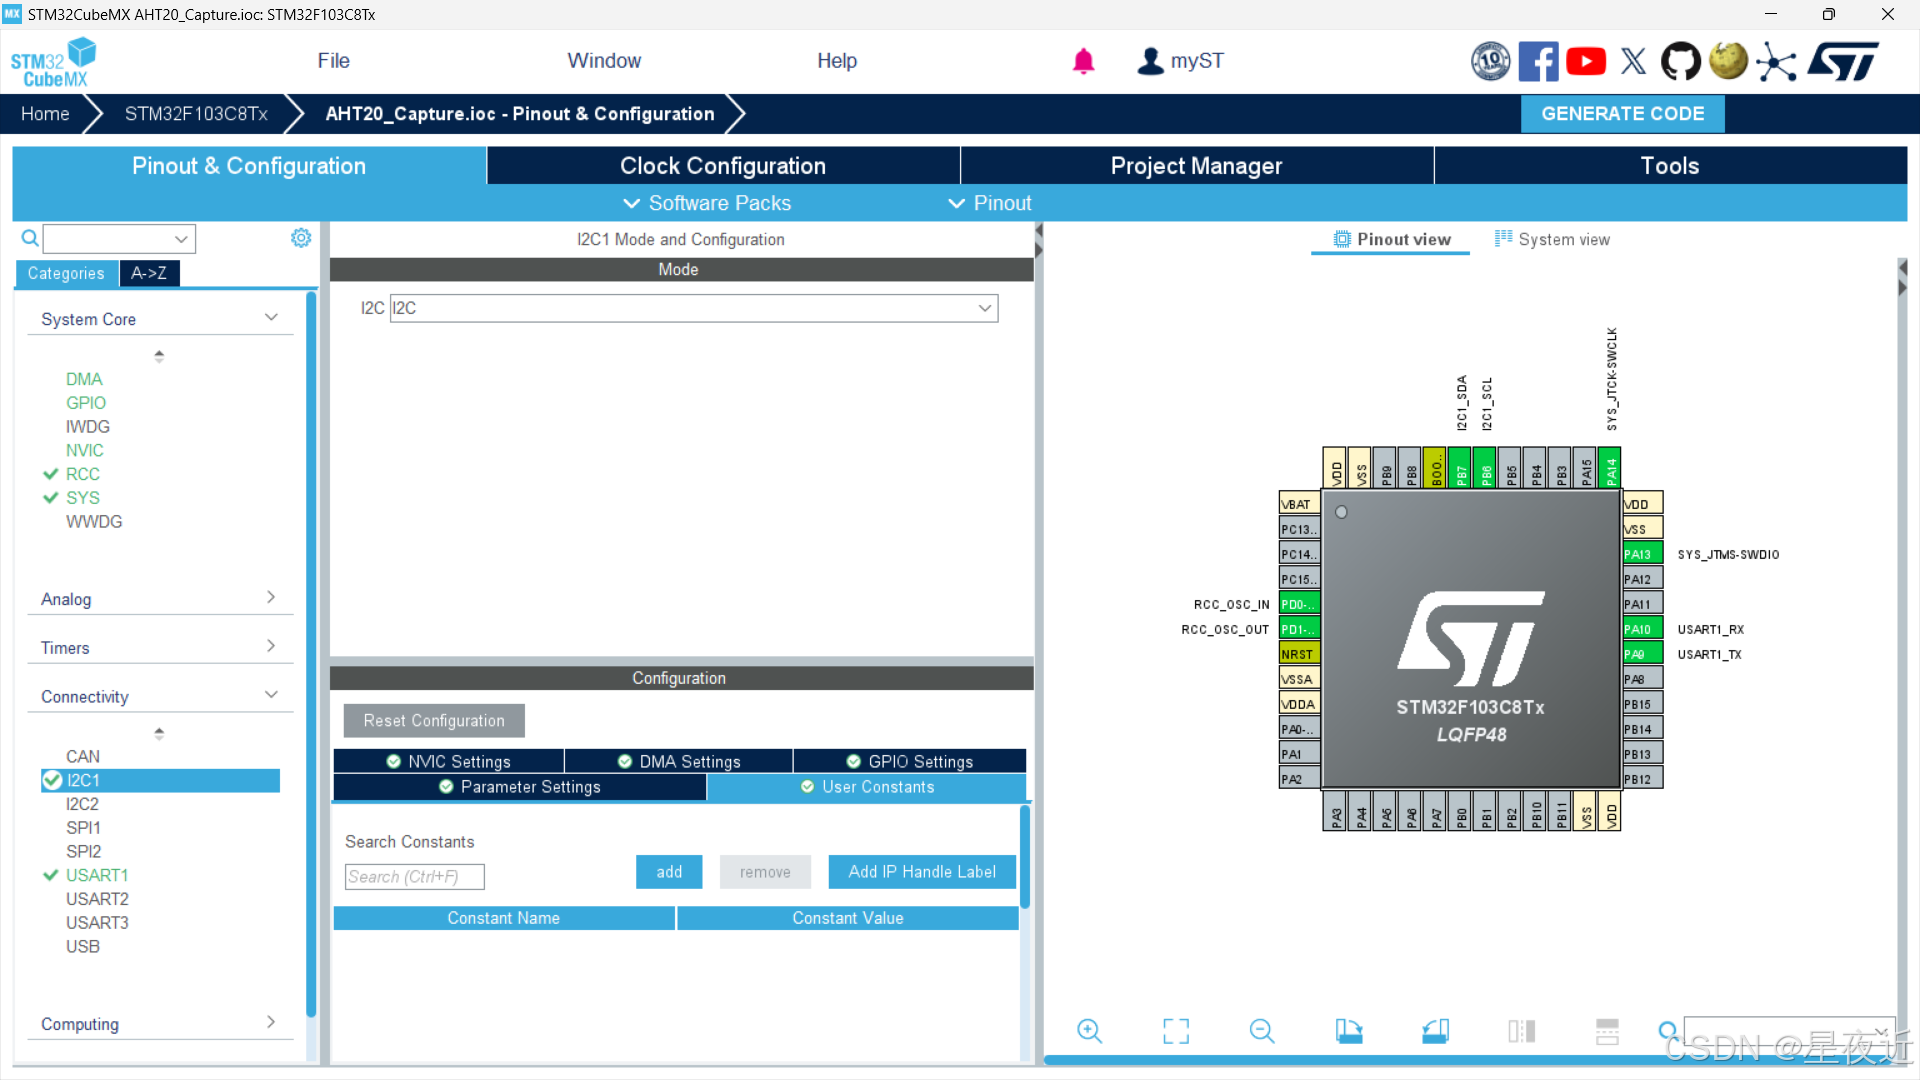Image resolution: width=1920 pixels, height=1080 pixels.
Task: Rotate pinout view clockwise icon
Action: coord(1348,1031)
